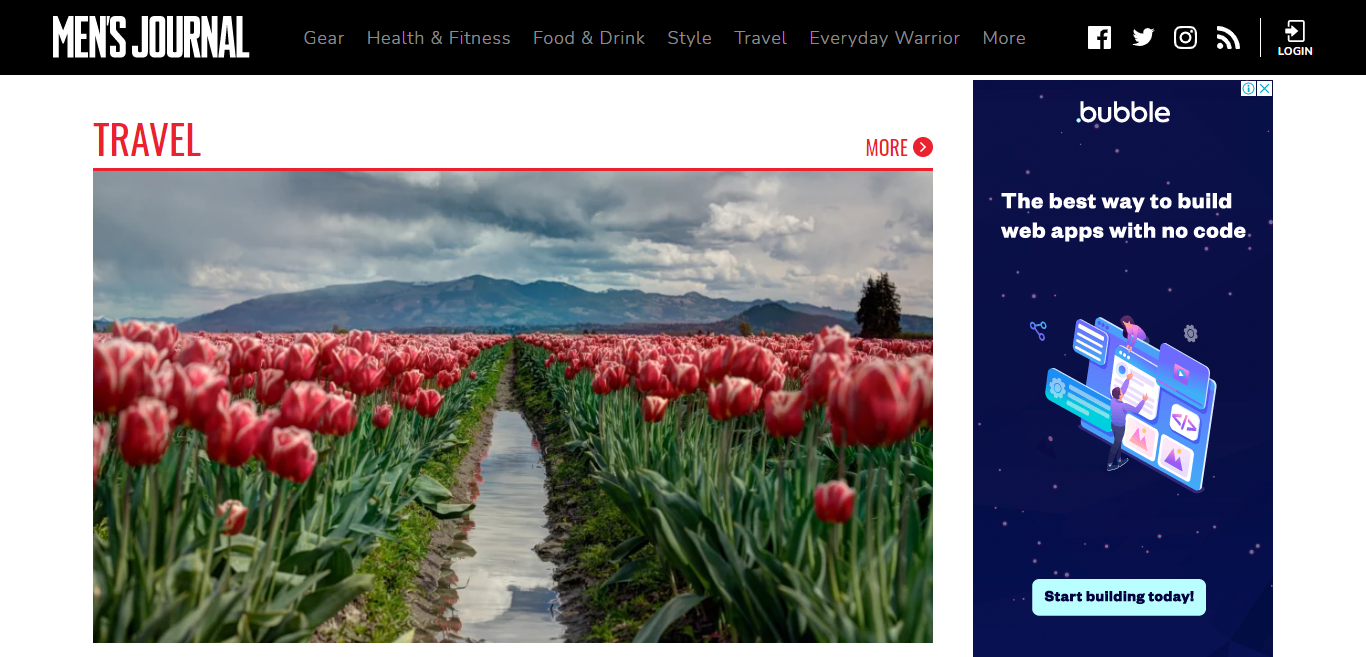
Task: Click the Men's Journal logo
Action: pyautogui.click(x=151, y=38)
